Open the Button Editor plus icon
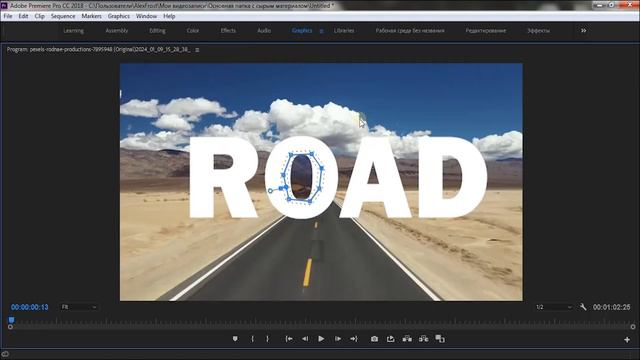 coord(627,340)
